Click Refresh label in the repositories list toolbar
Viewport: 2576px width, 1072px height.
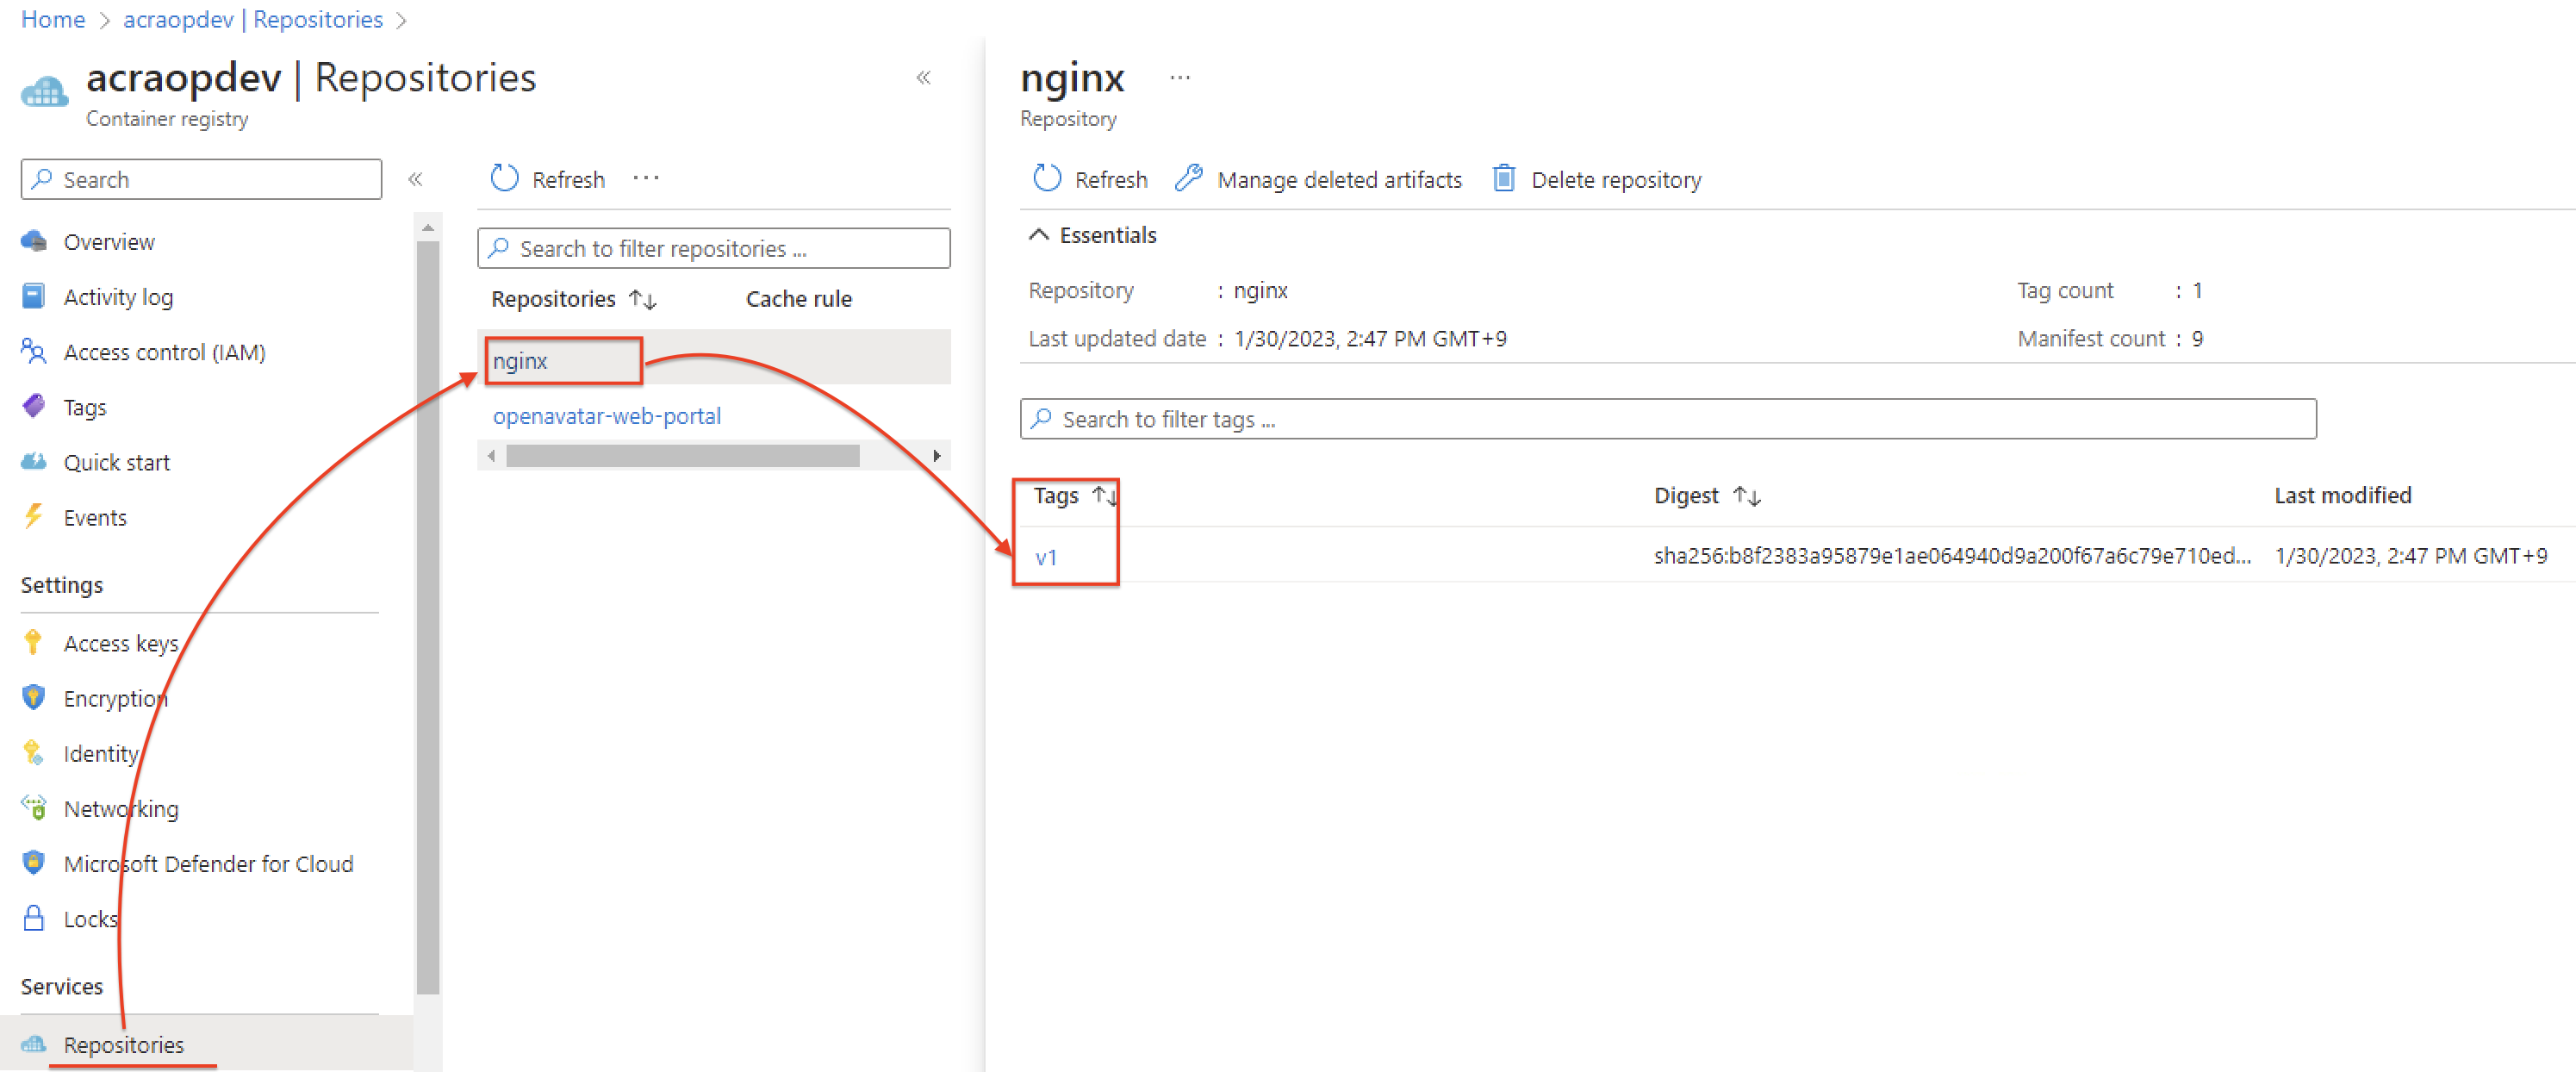pyautogui.click(x=568, y=179)
